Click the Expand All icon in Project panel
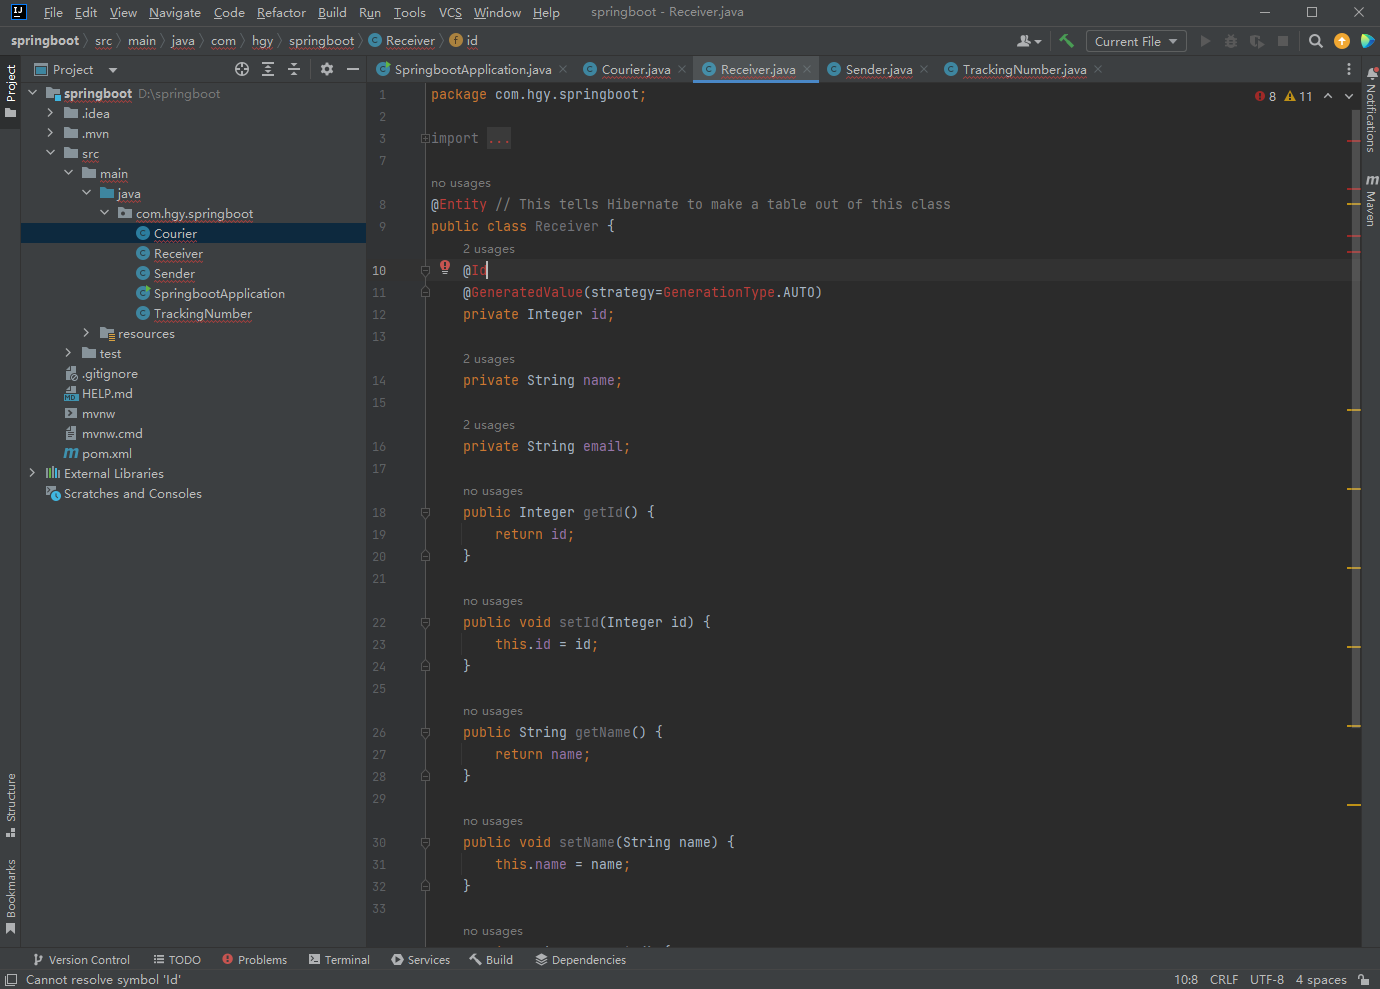Viewport: 1380px width, 989px height. click(x=268, y=69)
